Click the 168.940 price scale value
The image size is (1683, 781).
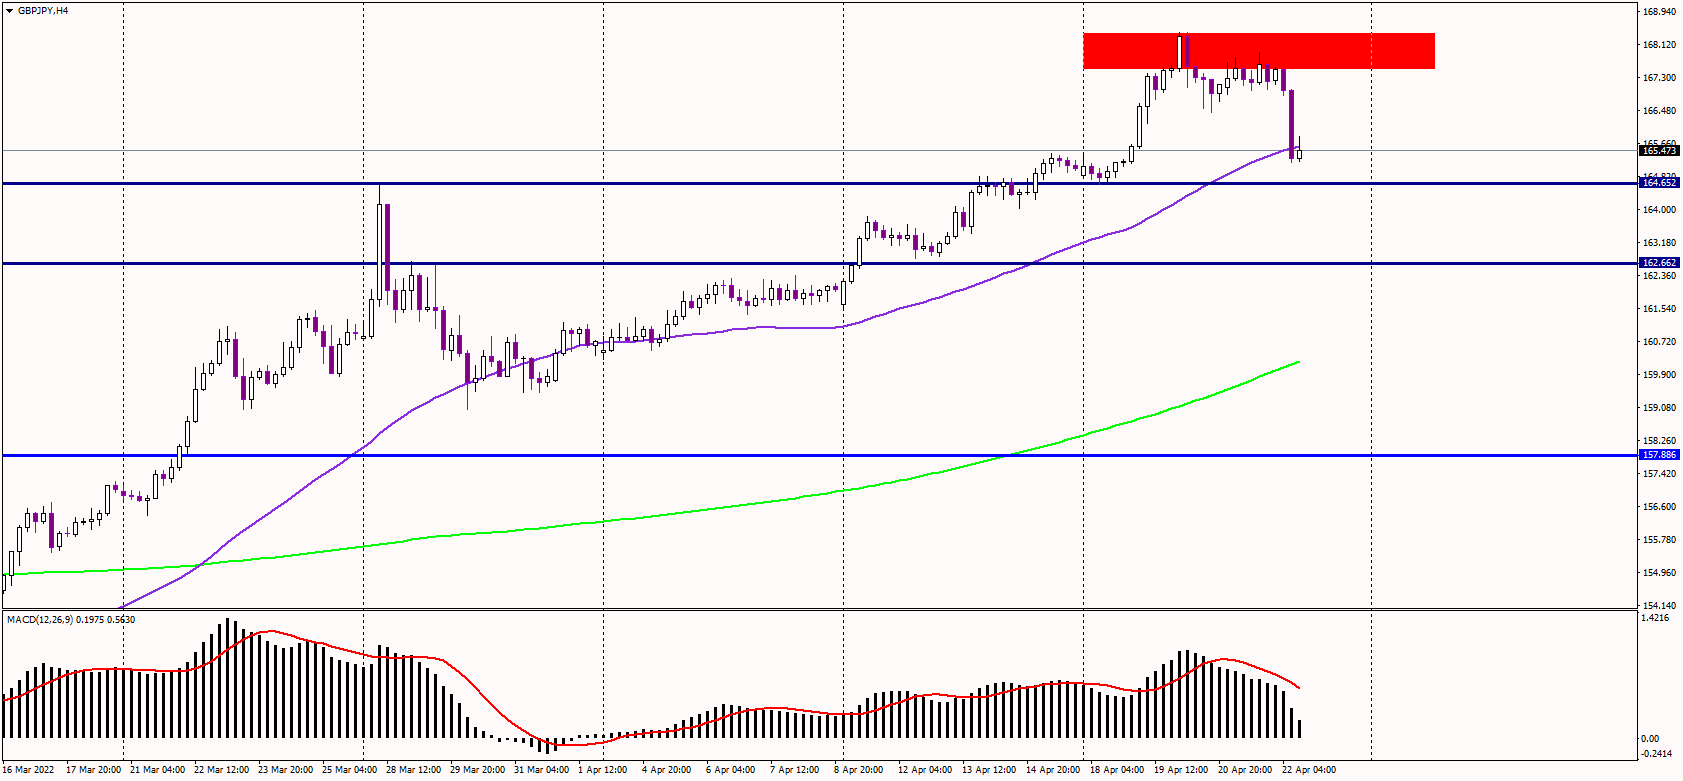tap(1660, 12)
